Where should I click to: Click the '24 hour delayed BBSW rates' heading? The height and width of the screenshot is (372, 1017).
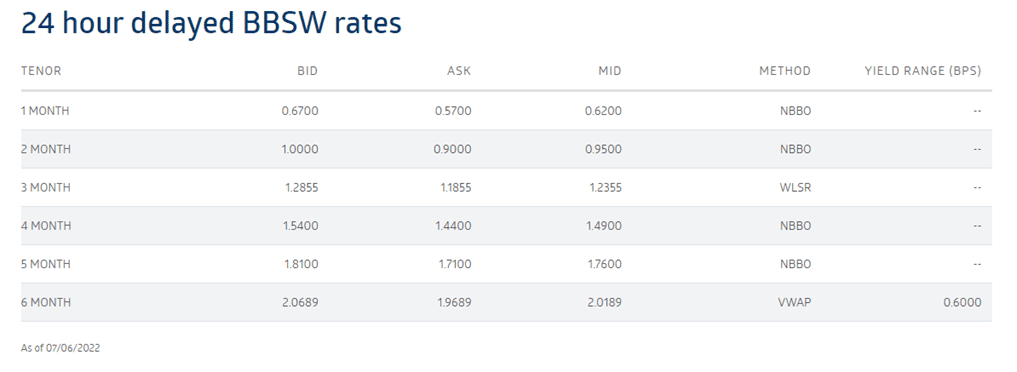[211, 23]
